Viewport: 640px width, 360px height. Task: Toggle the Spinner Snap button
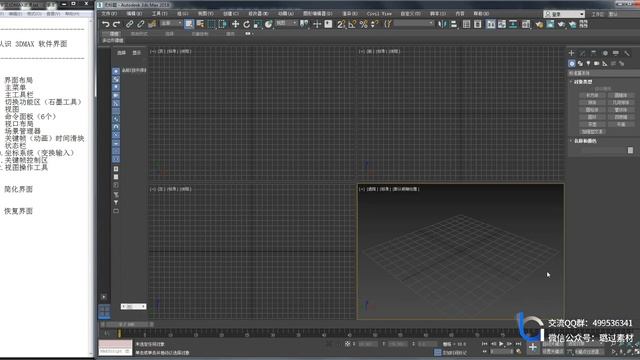coord(374,24)
